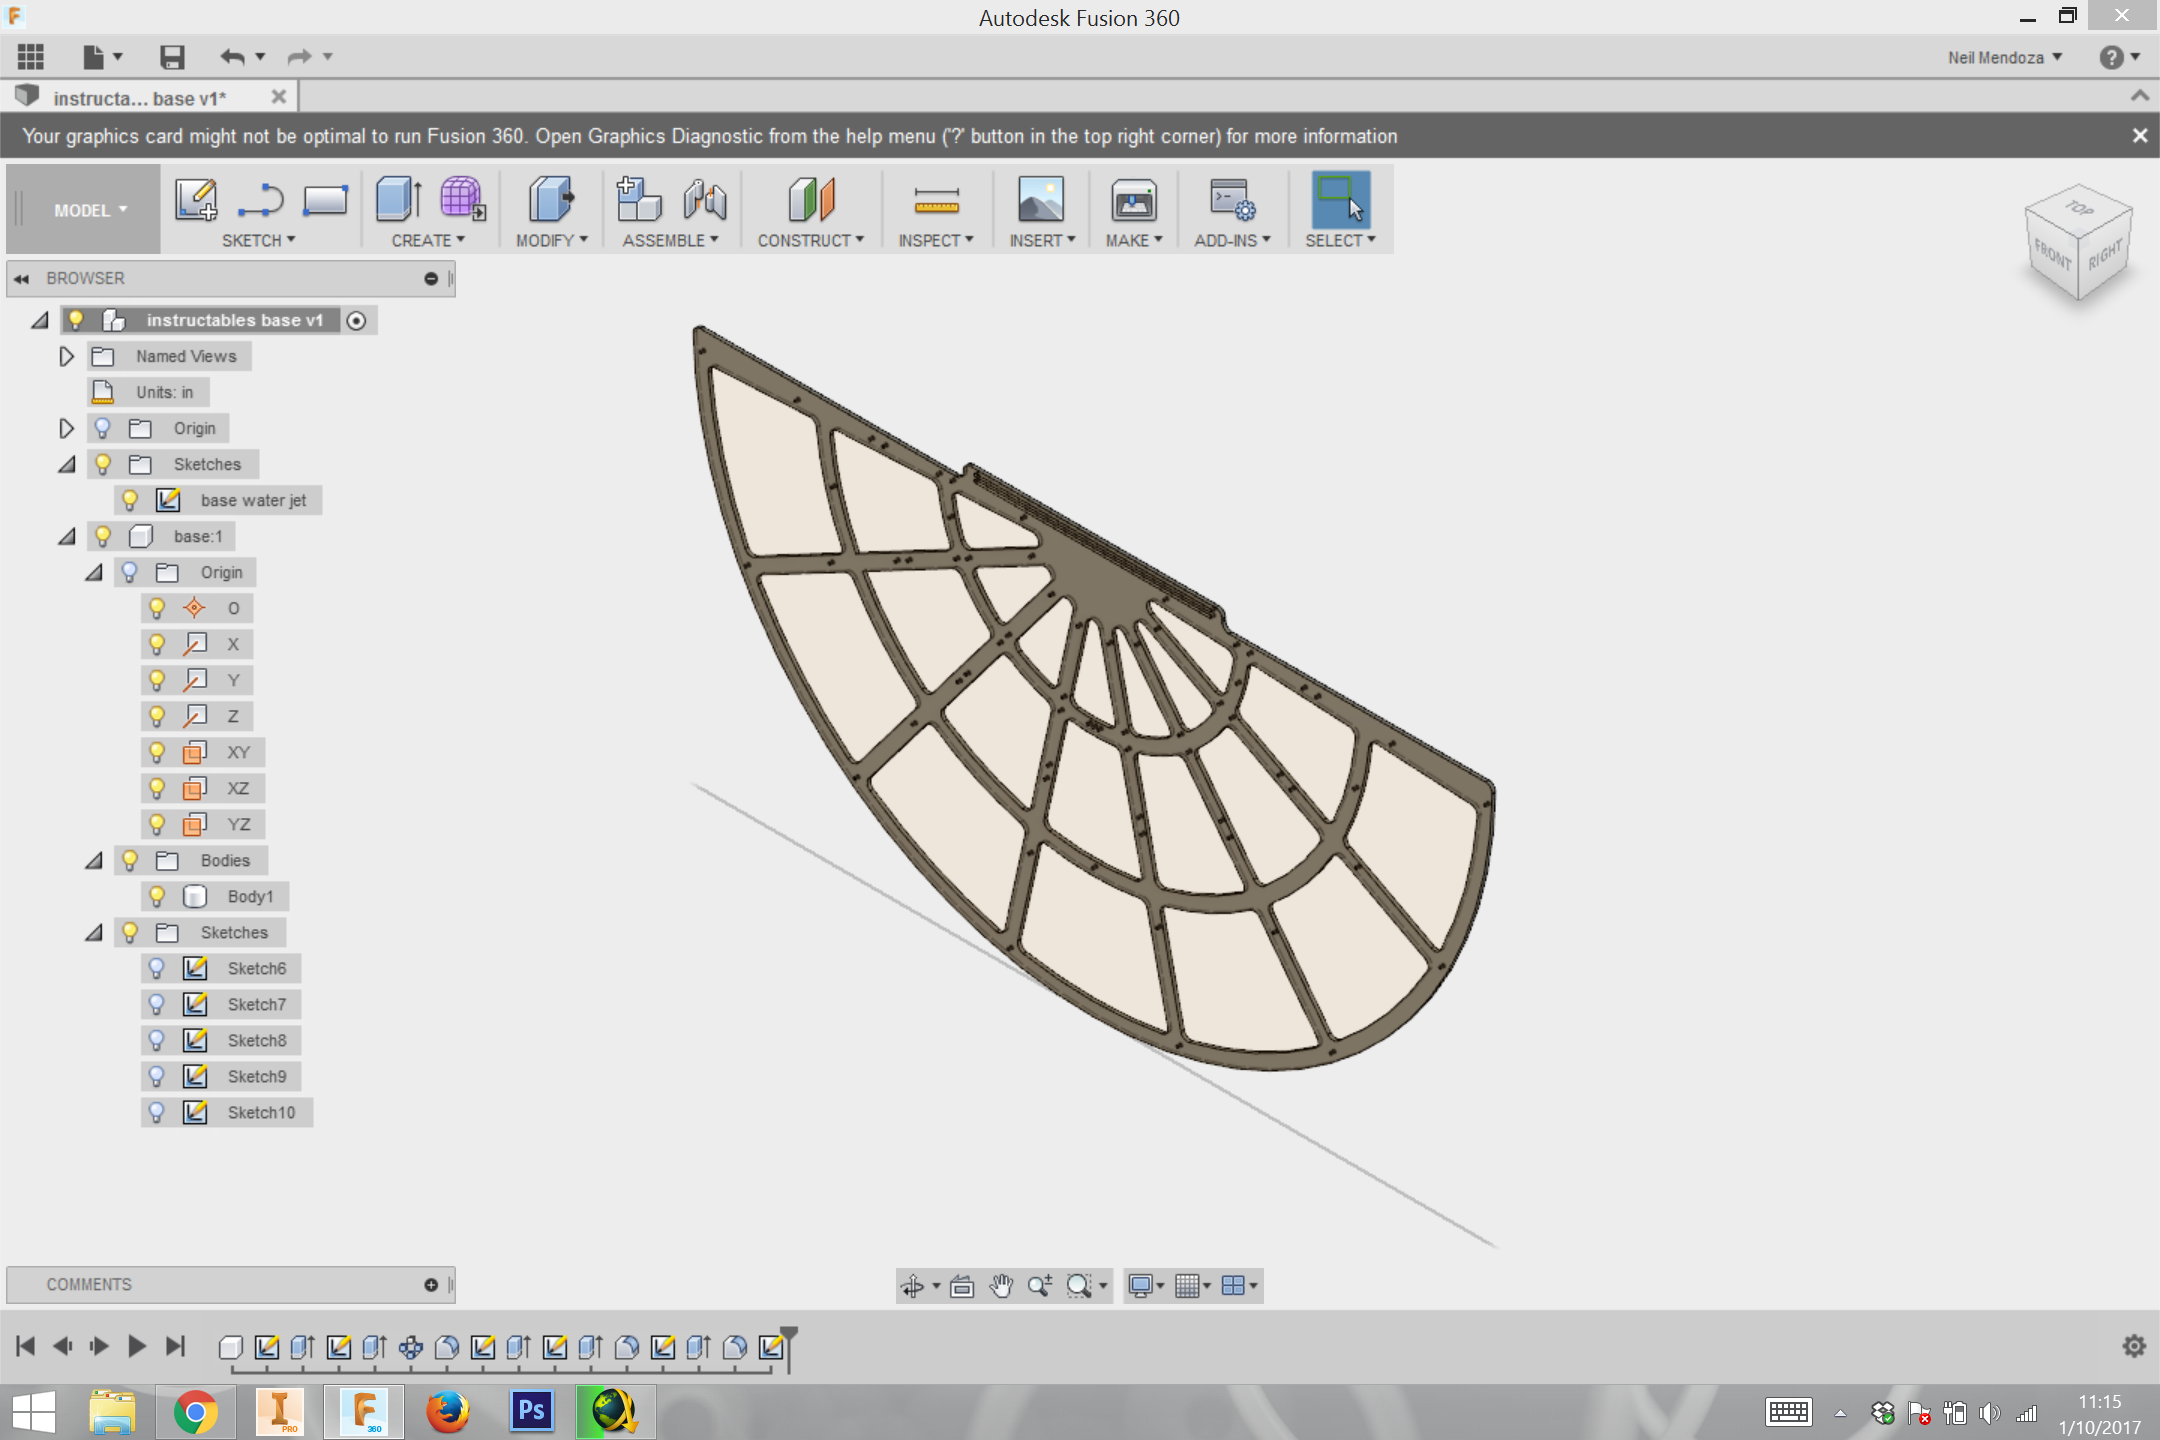
Task: Toggle visibility bulb of base water jet
Action: (x=130, y=500)
